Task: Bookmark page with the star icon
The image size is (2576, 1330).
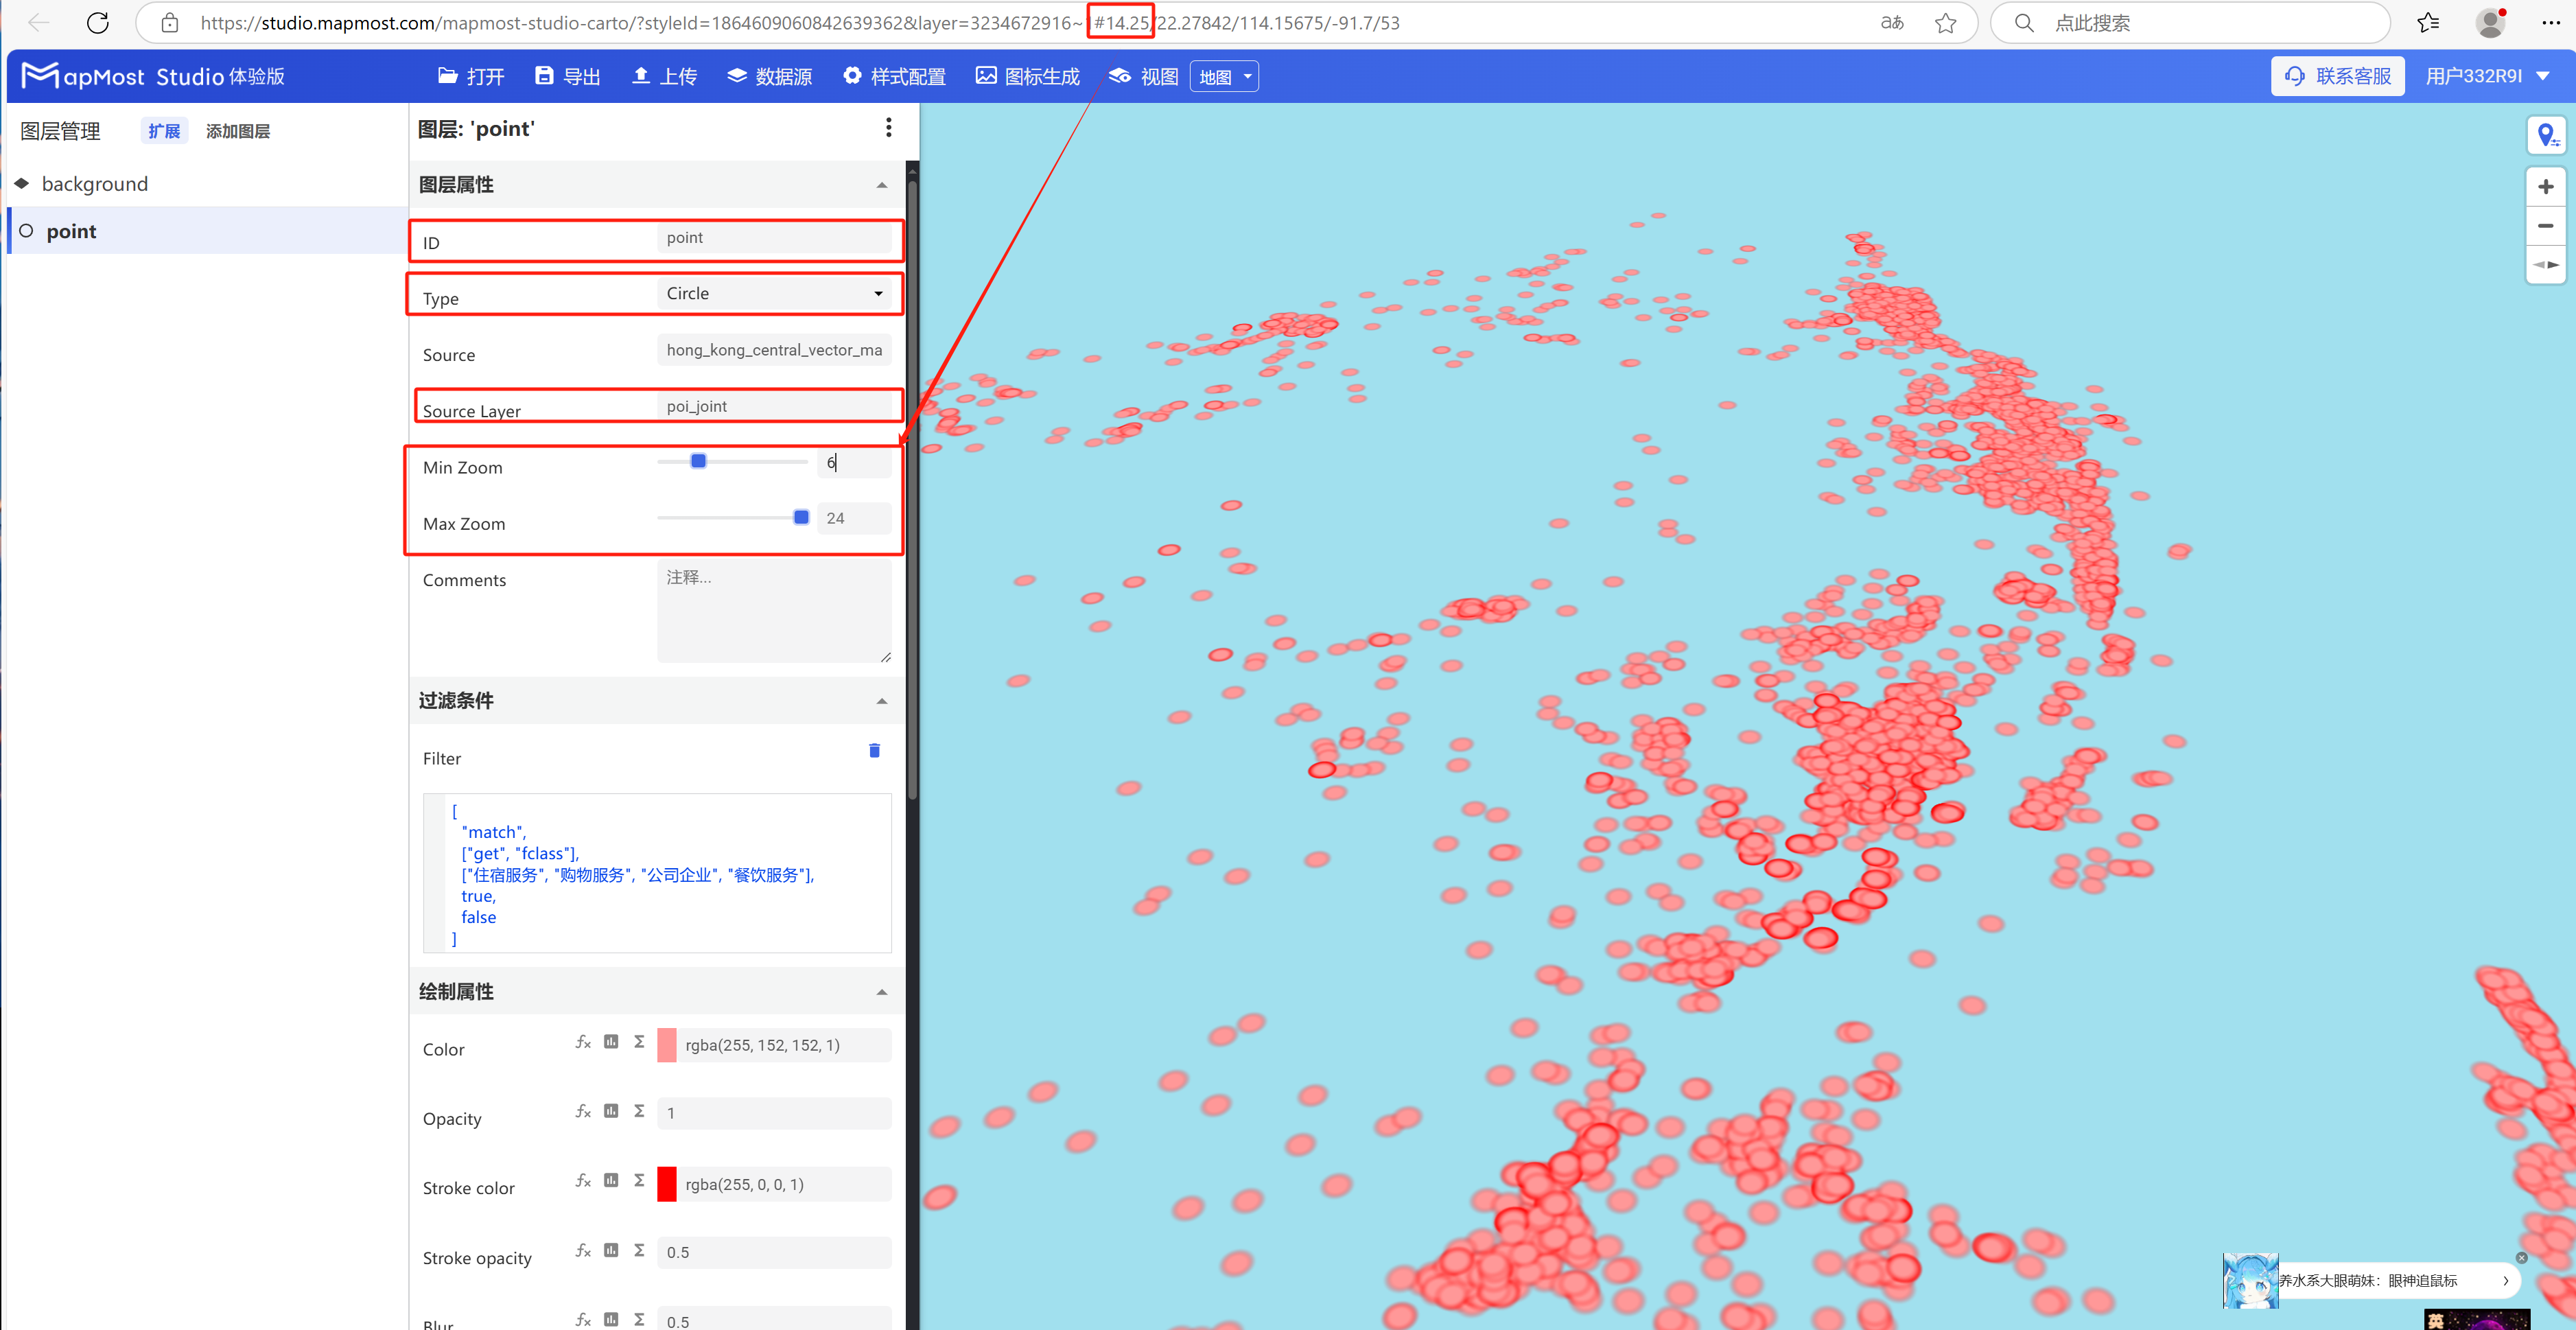Action: click(1945, 23)
